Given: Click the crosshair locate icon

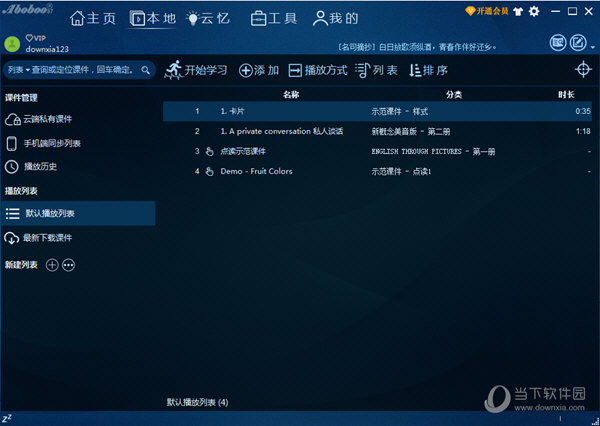Looking at the screenshot, I should (x=583, y=69).
